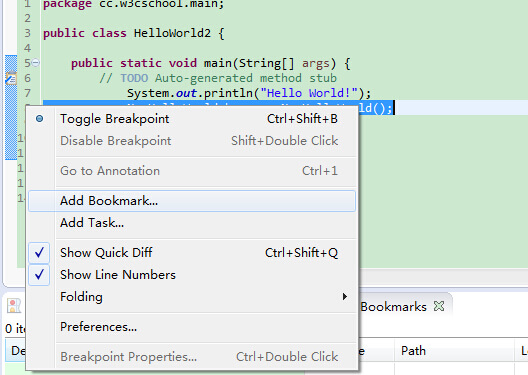Click the Toggle Breakpoint blue dot icon
Screen dimensions: 528x375
pos(39,118)
